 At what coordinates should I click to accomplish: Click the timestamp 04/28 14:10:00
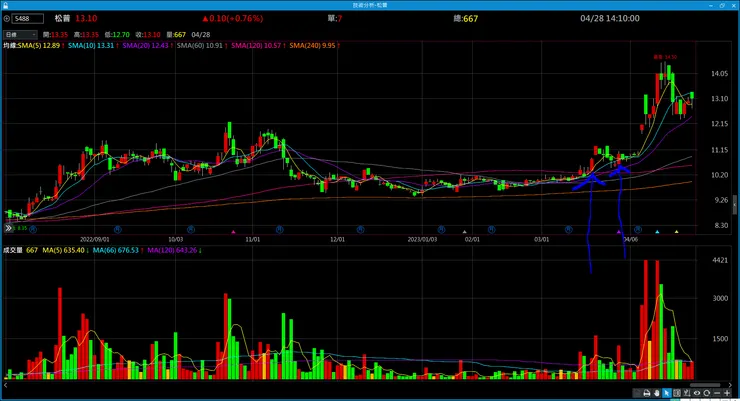click(610, 18)
